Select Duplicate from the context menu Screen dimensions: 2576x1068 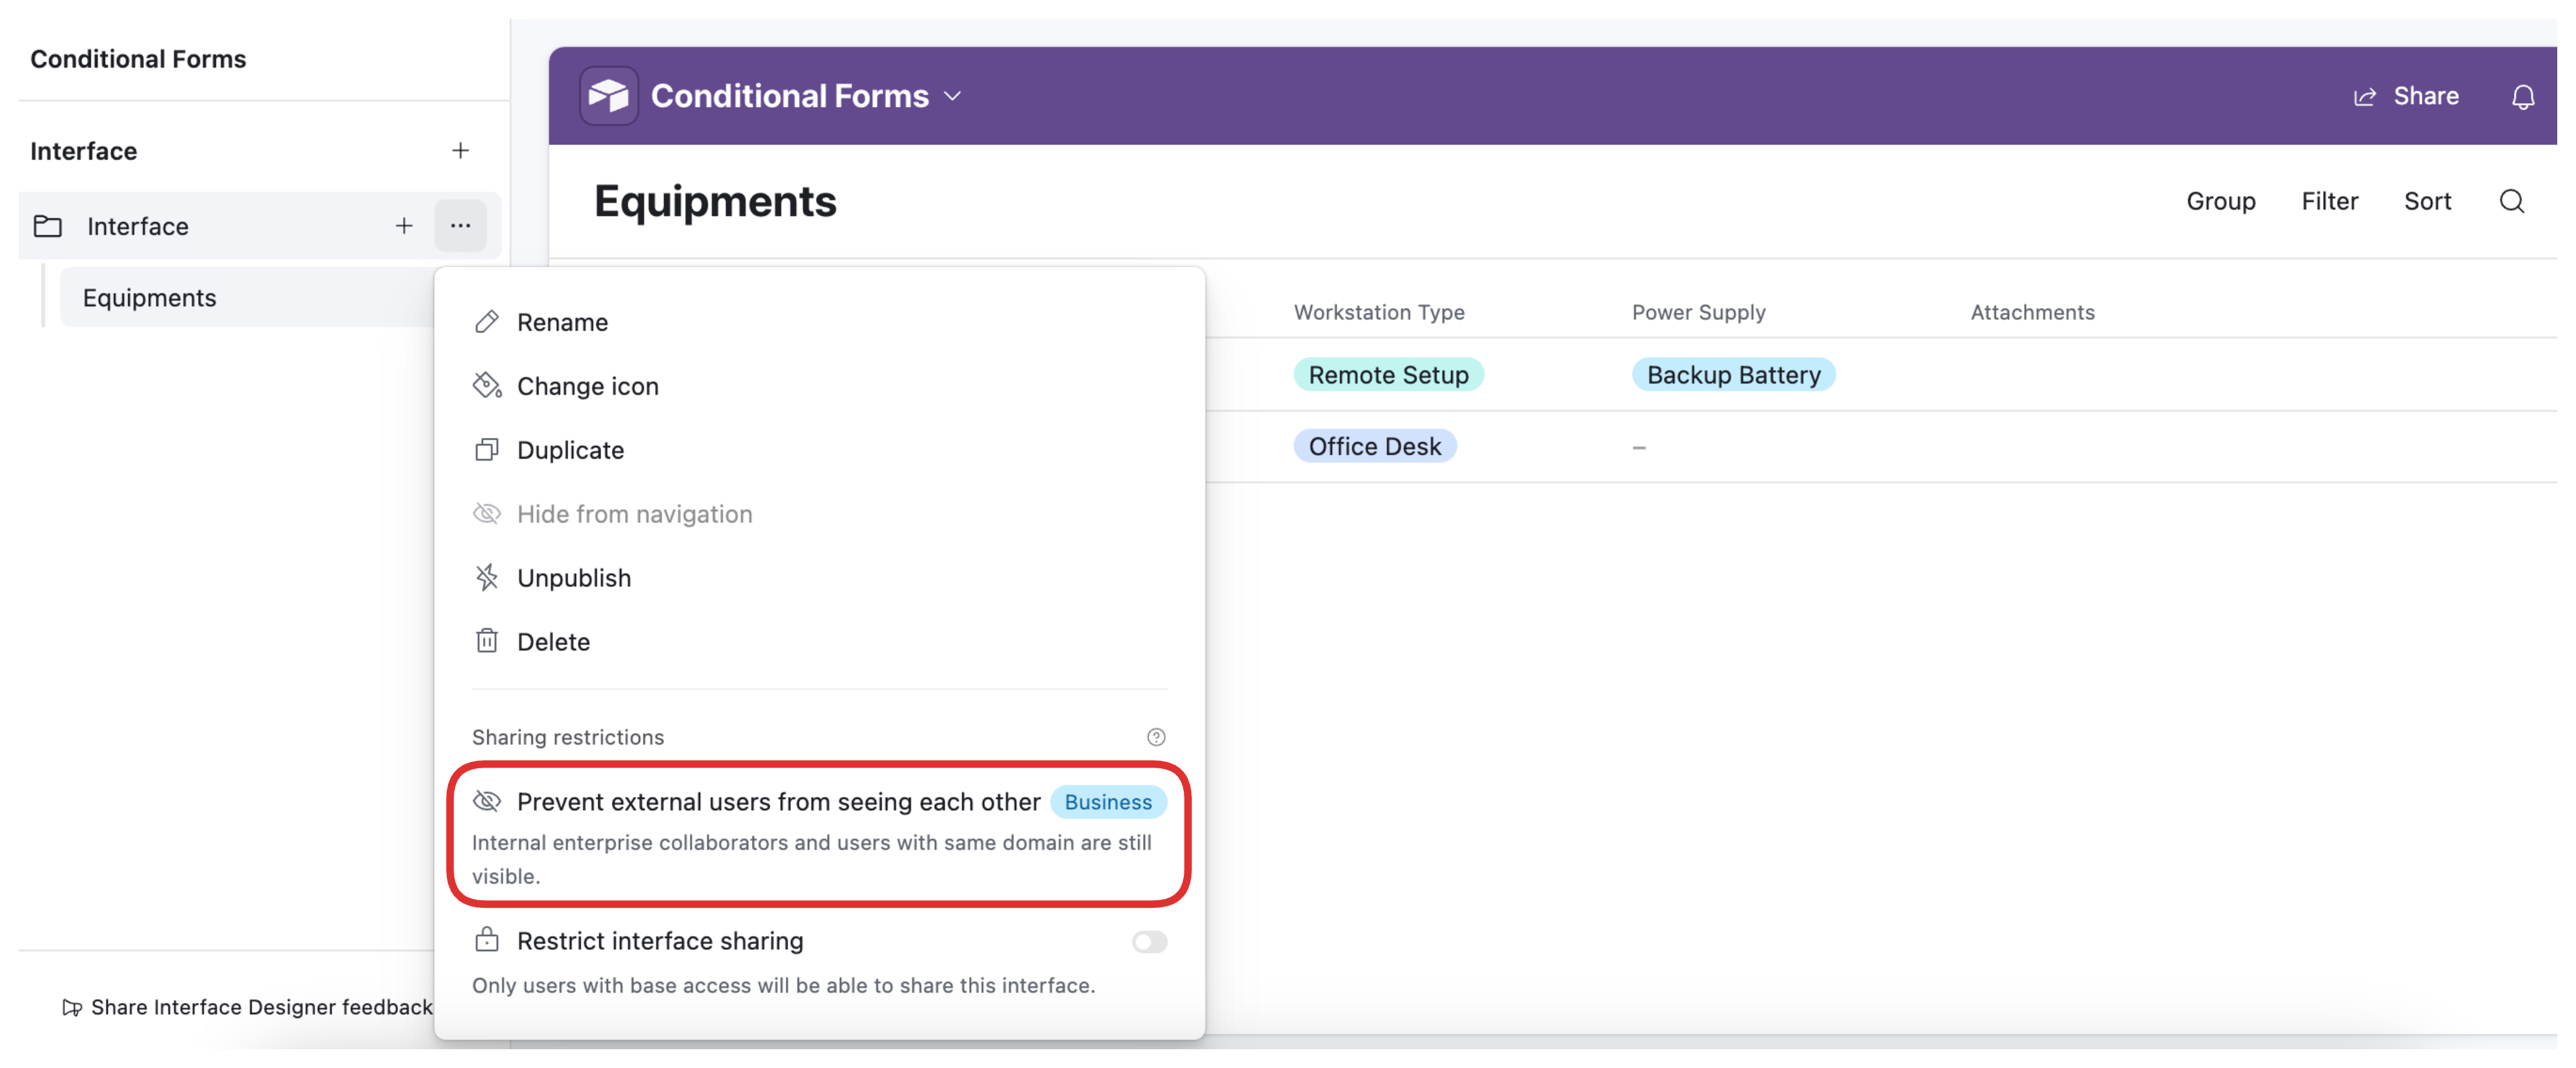[x=570, y=449]
